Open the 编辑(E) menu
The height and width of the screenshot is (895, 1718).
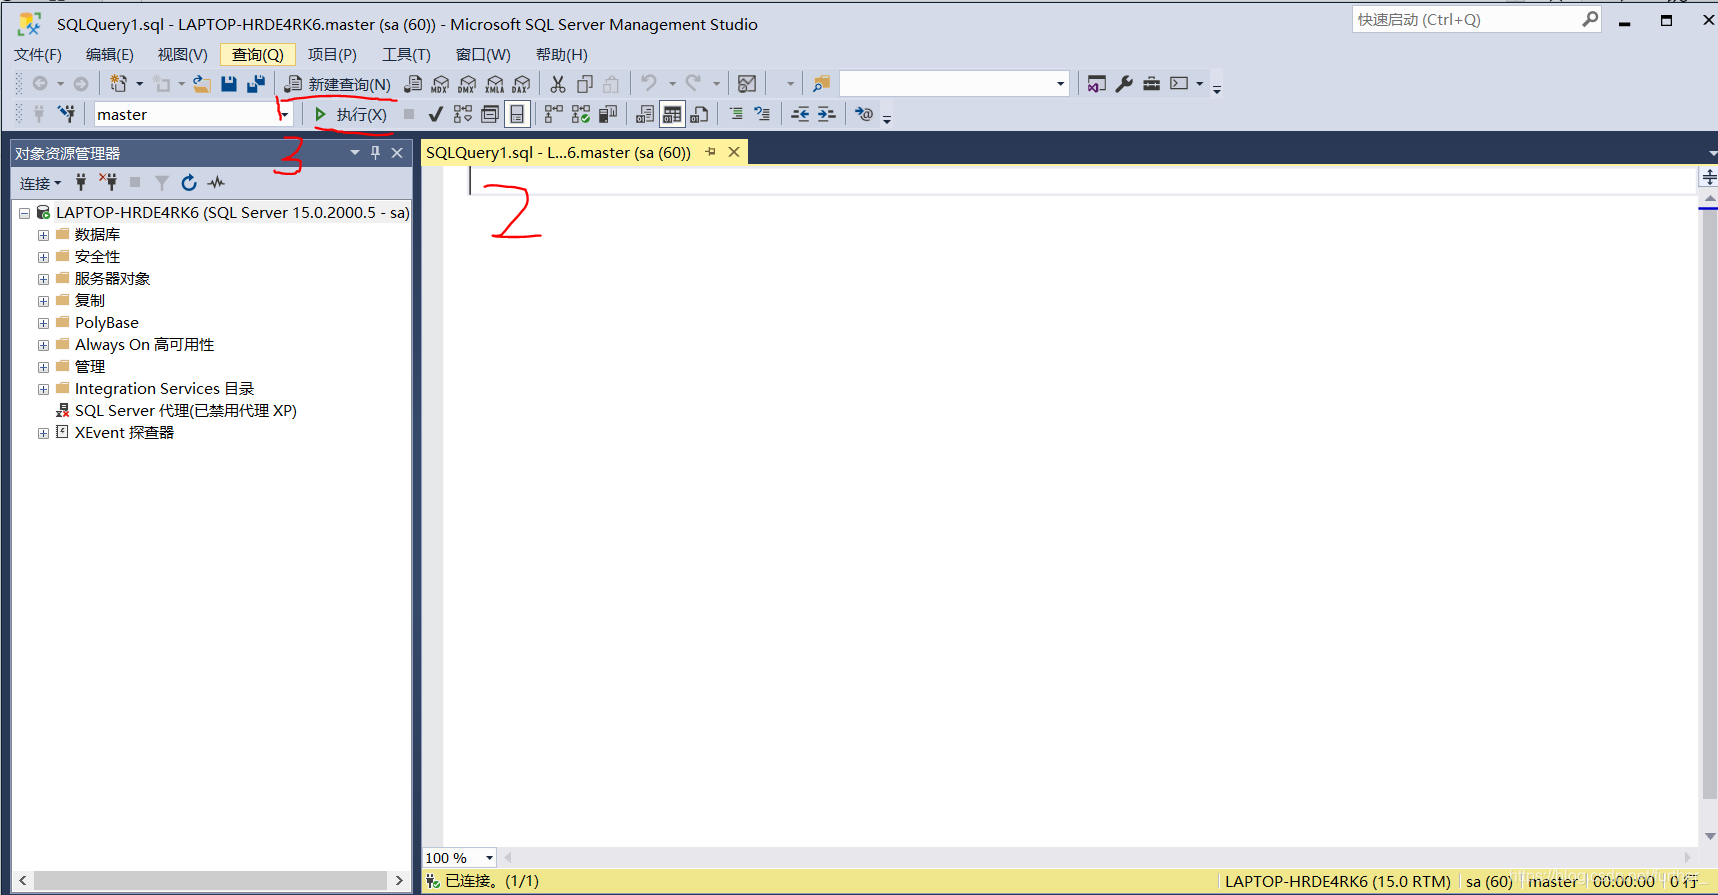109,54
